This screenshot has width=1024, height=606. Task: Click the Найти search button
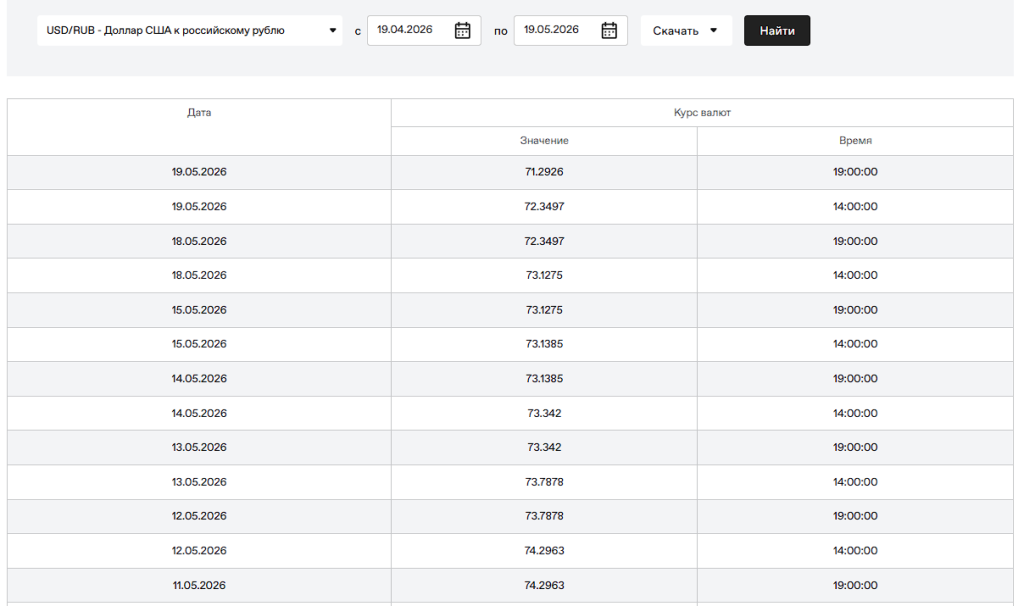[776, 30]
